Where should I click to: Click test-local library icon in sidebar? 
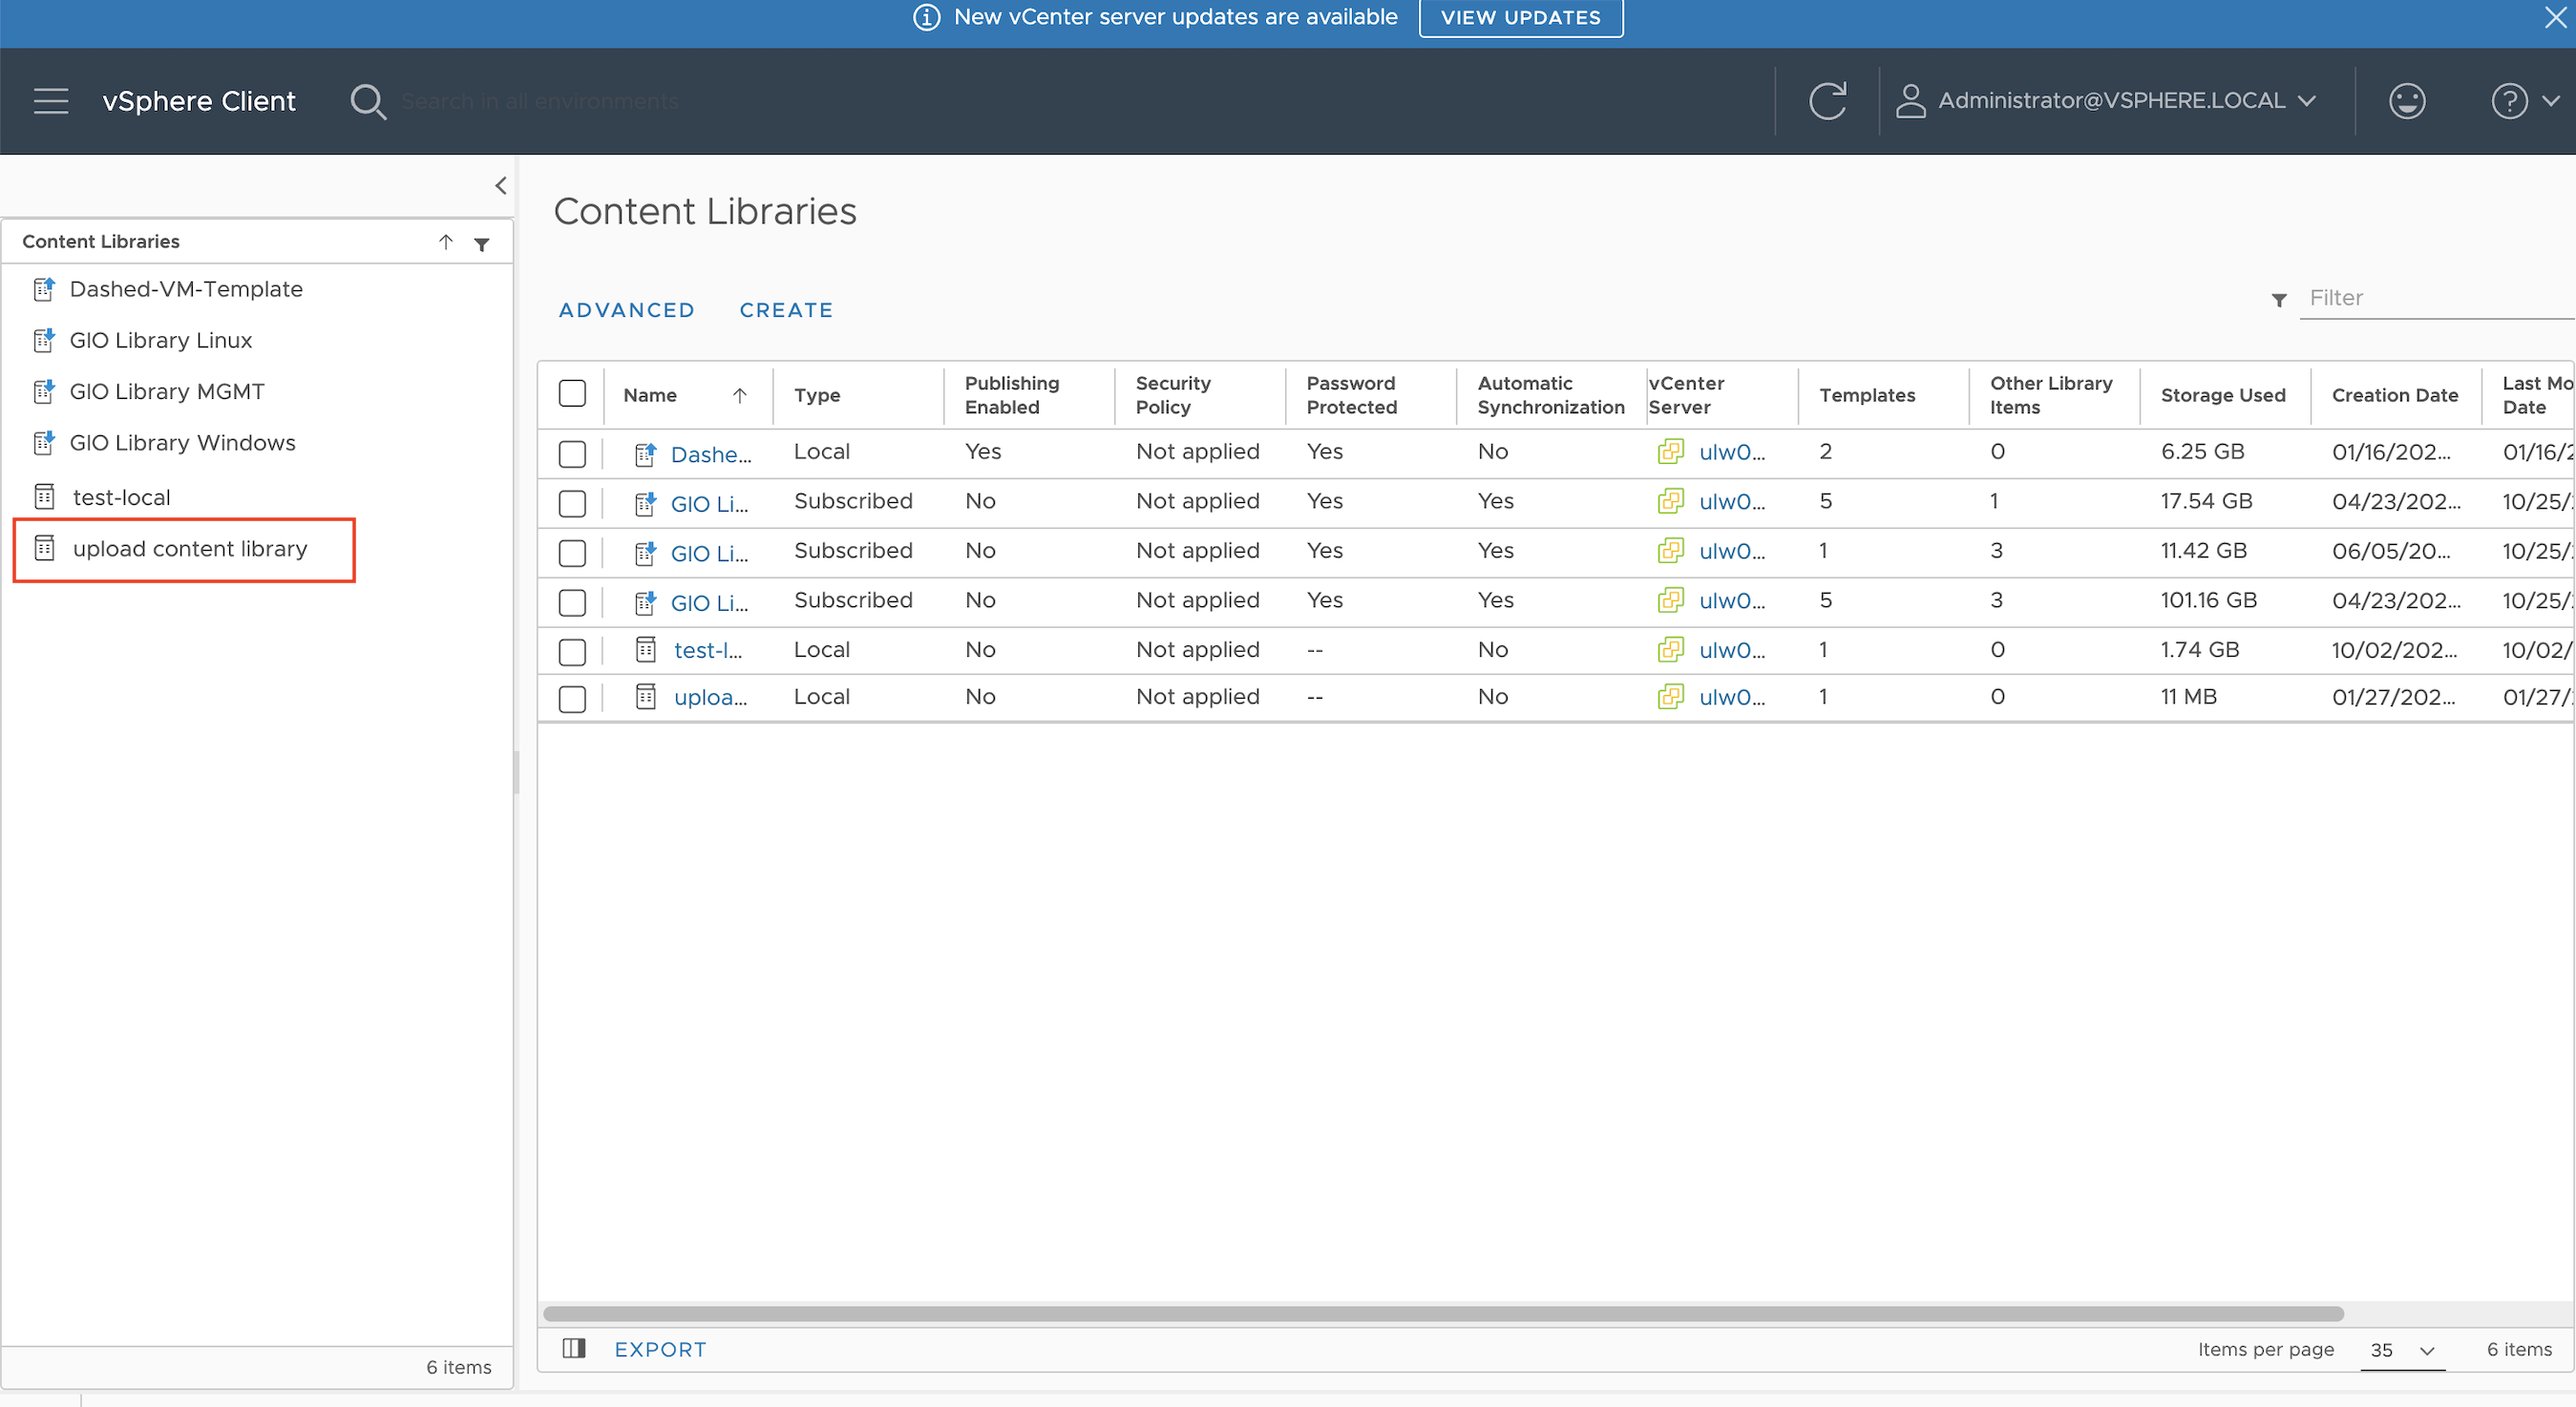pyautogui.click(x=44, y=496)
